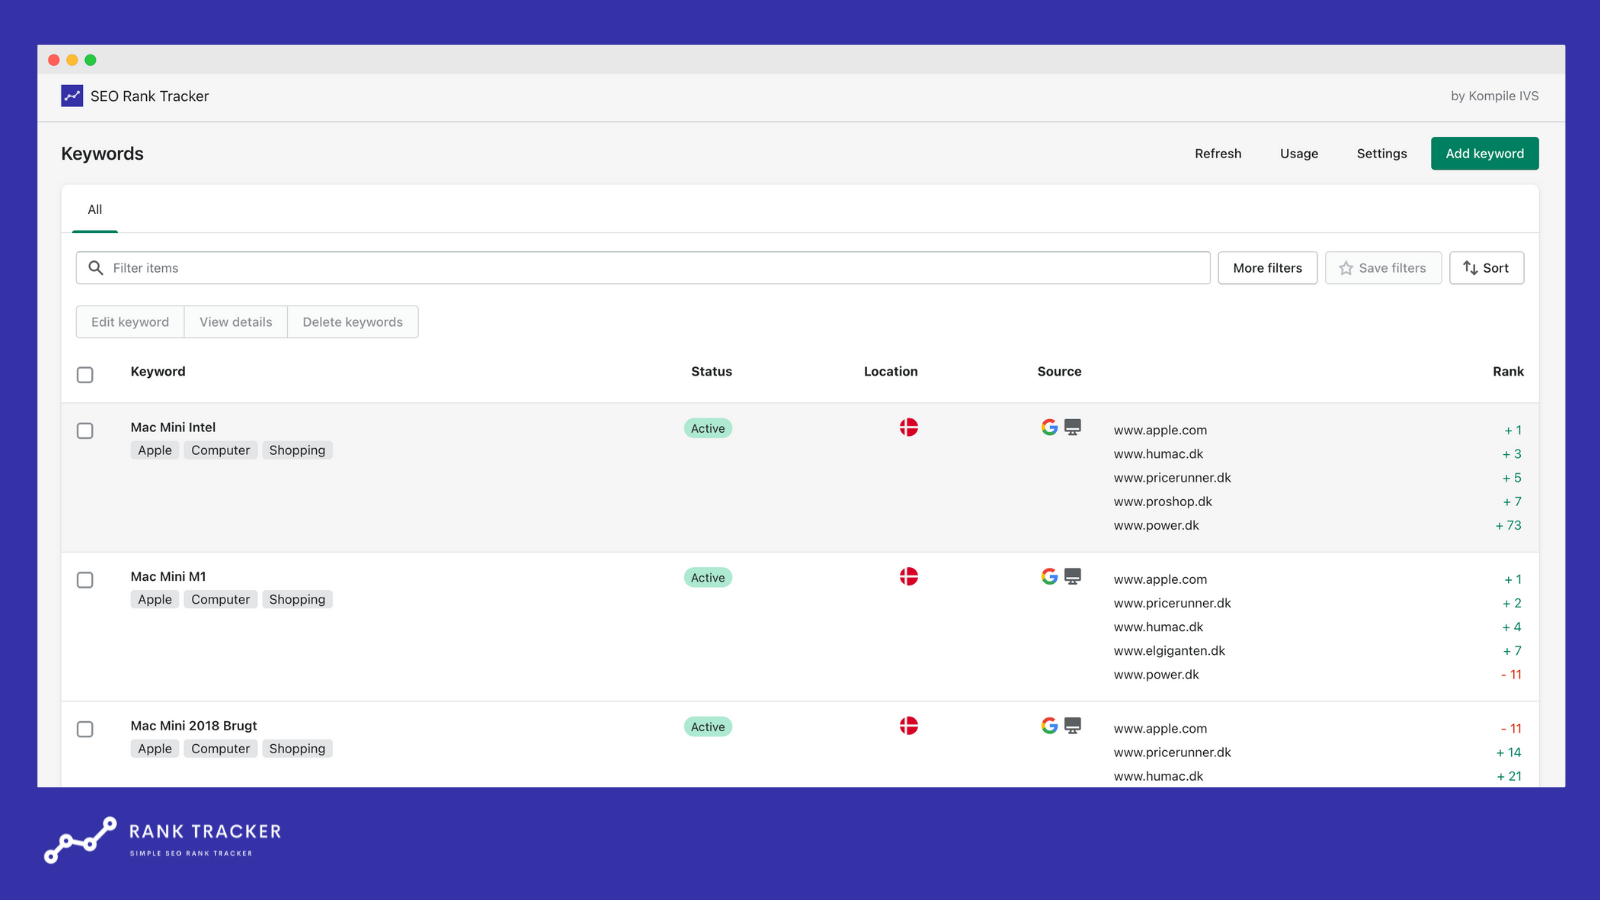Click desktop device icon for Mac Mini M1
This screenshot has height=900, width=1600.
tap(1073, 576)
